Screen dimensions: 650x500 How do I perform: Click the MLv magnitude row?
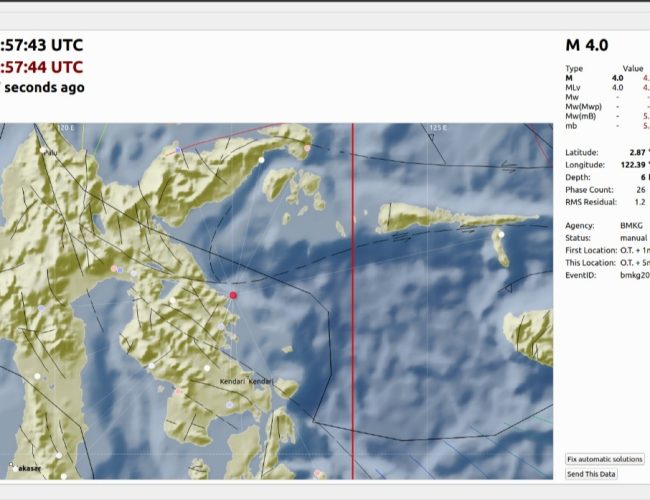[607, 87]
